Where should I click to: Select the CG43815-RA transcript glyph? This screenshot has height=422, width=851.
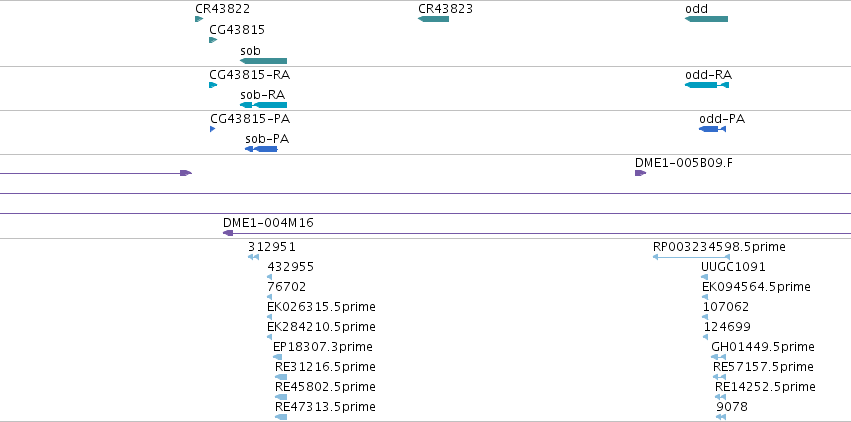(213, 85)
